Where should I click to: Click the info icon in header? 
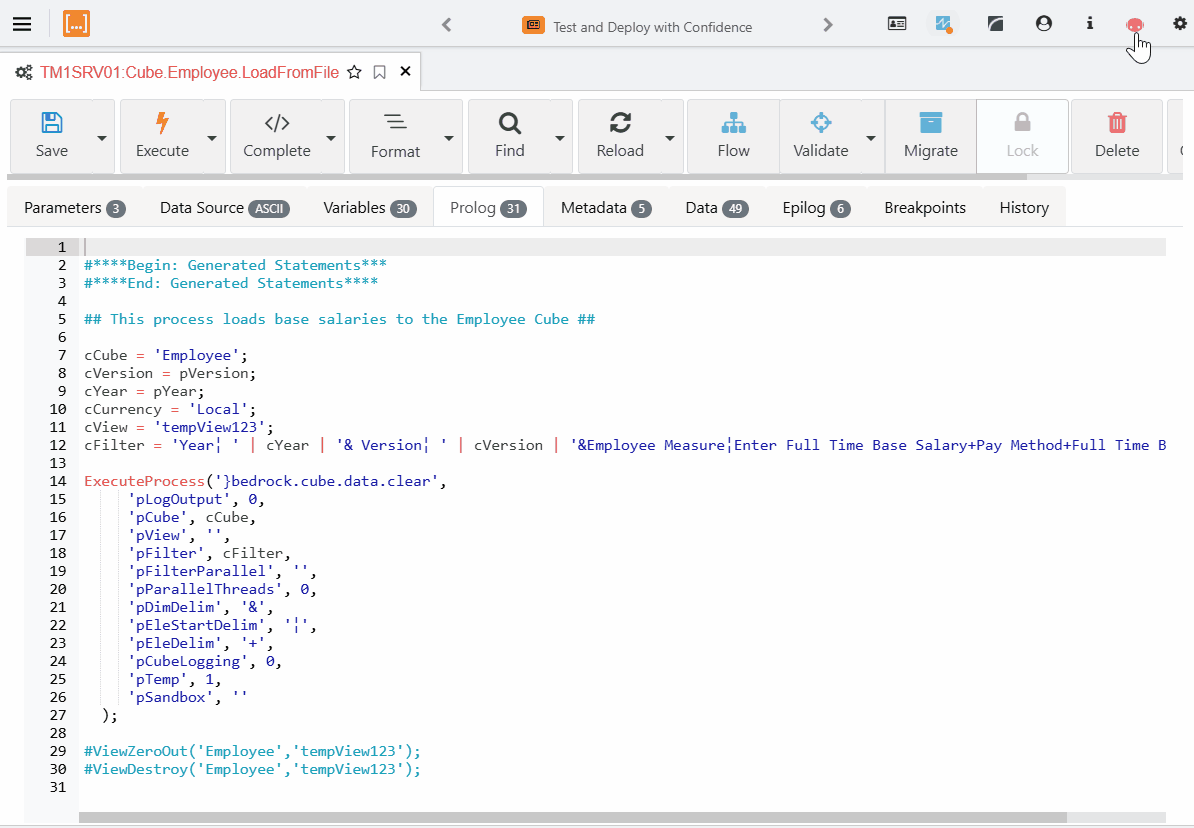[x=1090, y=24]
